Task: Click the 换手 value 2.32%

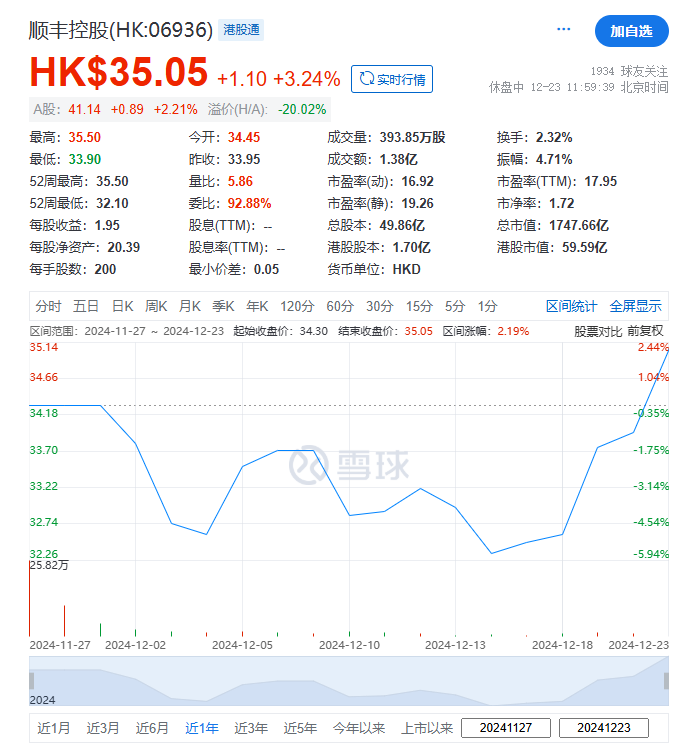Action: [x=554, y=137]
